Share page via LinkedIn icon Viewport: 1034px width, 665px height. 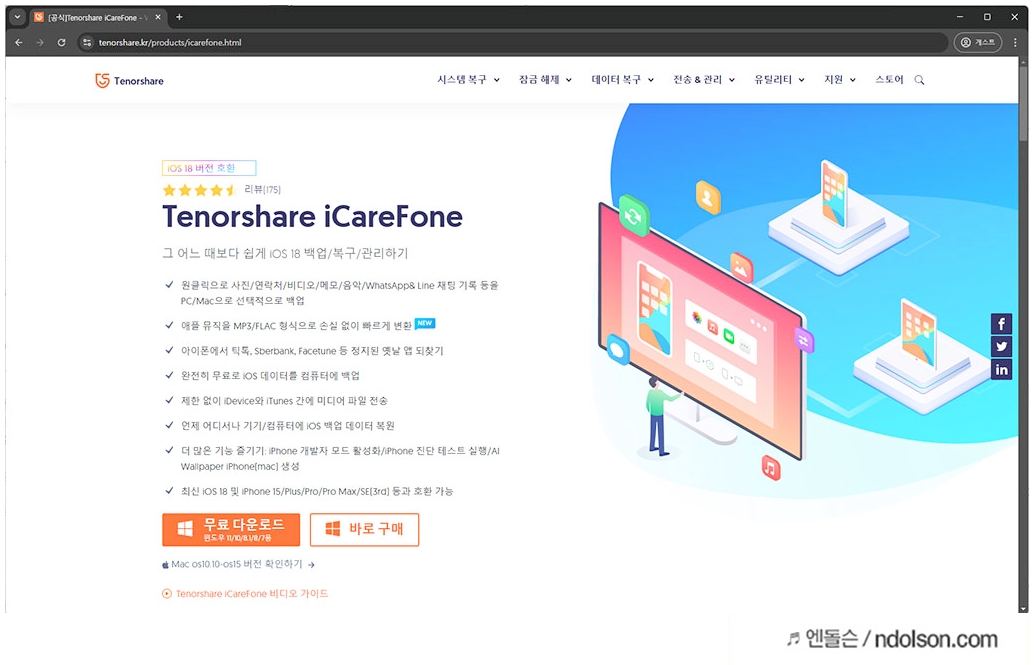[x=1001, y=369]
